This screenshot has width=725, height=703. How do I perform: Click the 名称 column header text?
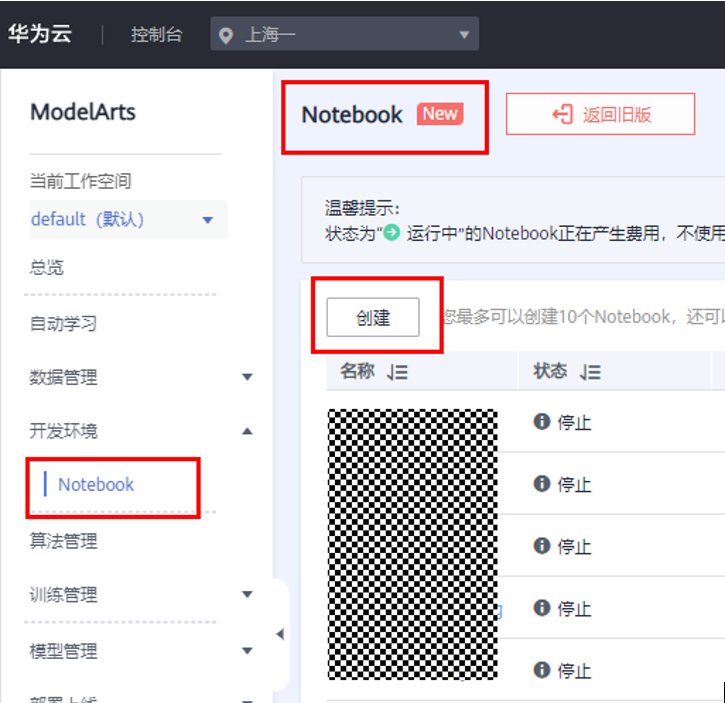pos(357,371)
